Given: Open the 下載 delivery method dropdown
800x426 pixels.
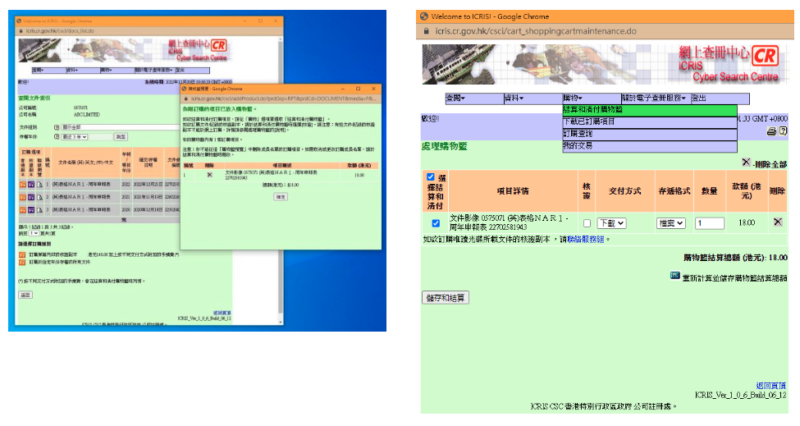Looking at the screenshot, I should (612, 223).
